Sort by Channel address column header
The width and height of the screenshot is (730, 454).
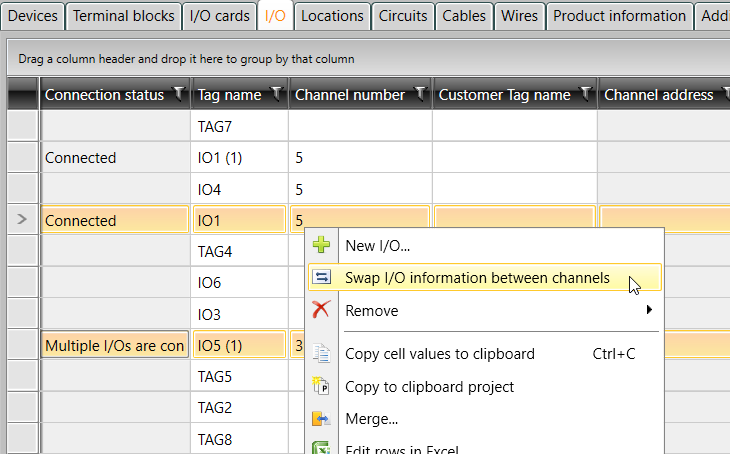tap(658, 95)
